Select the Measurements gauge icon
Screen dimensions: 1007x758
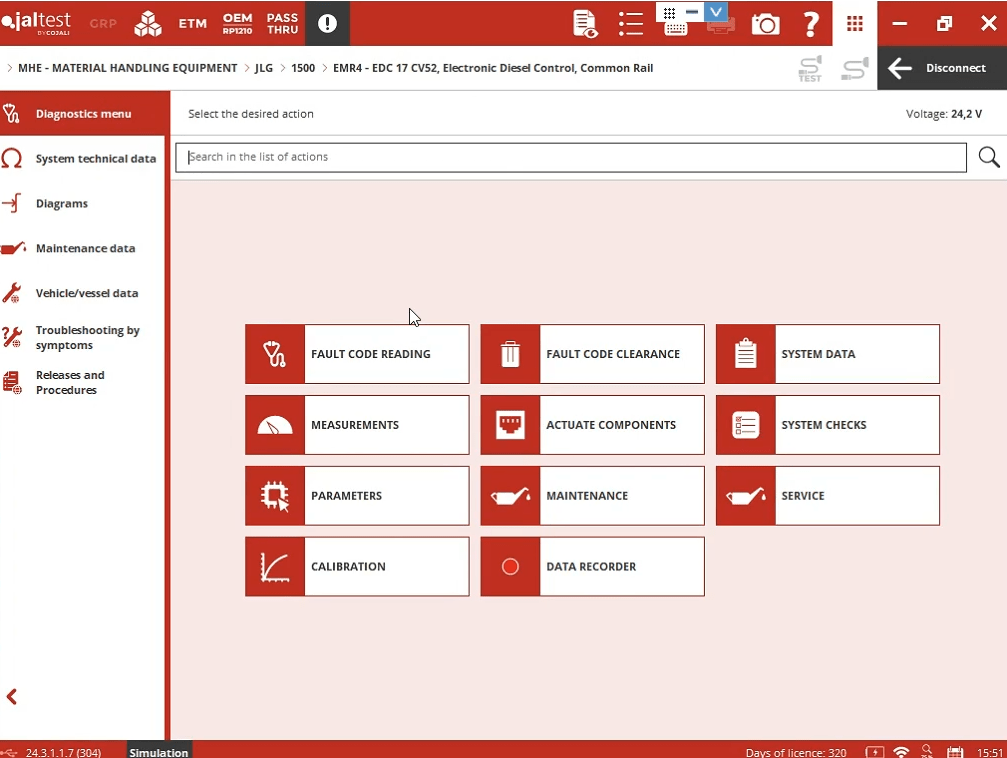(275, 425)
